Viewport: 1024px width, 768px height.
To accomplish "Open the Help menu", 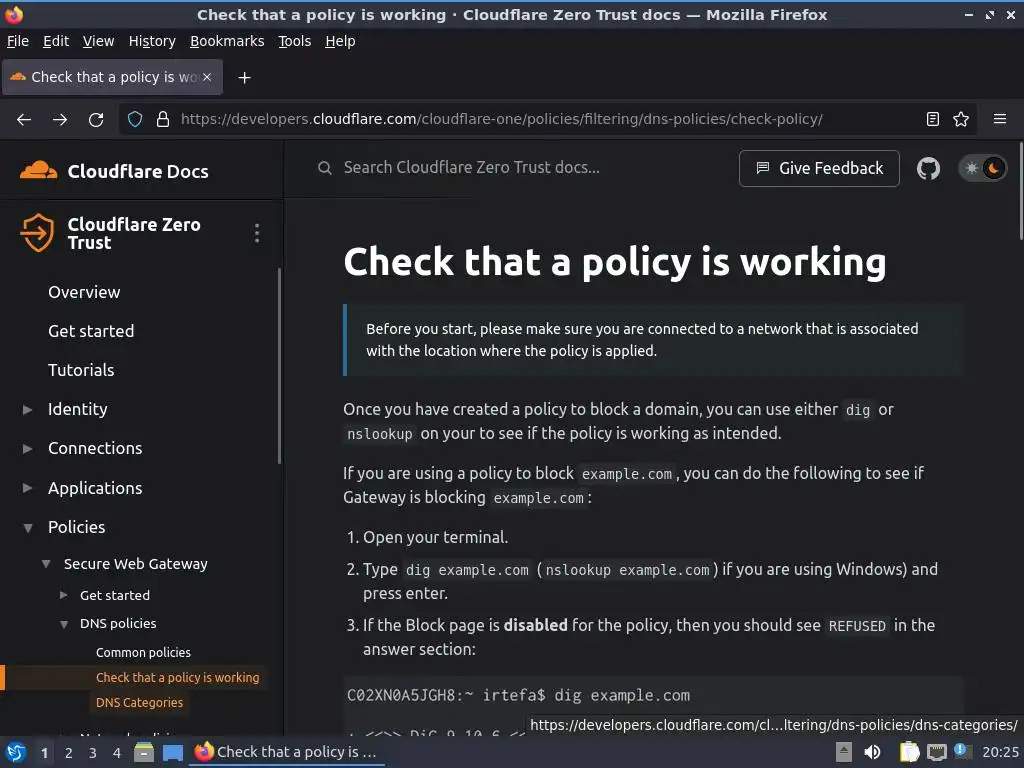I will (340, 41).
